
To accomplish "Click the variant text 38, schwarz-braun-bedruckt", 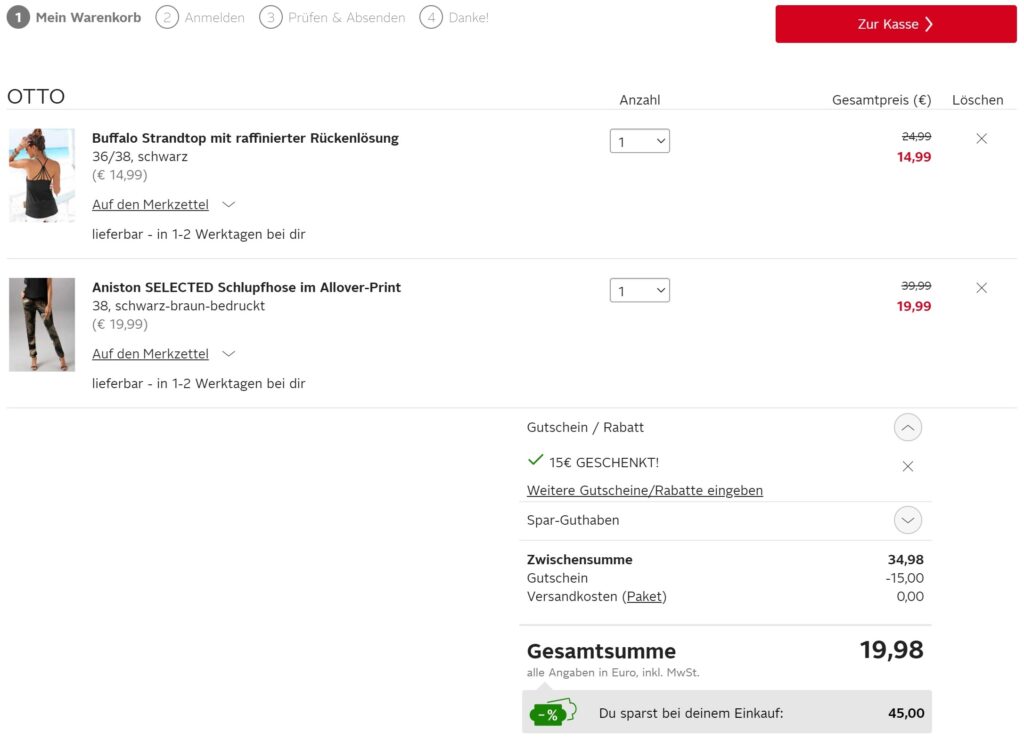I will [x=178, y=306].
